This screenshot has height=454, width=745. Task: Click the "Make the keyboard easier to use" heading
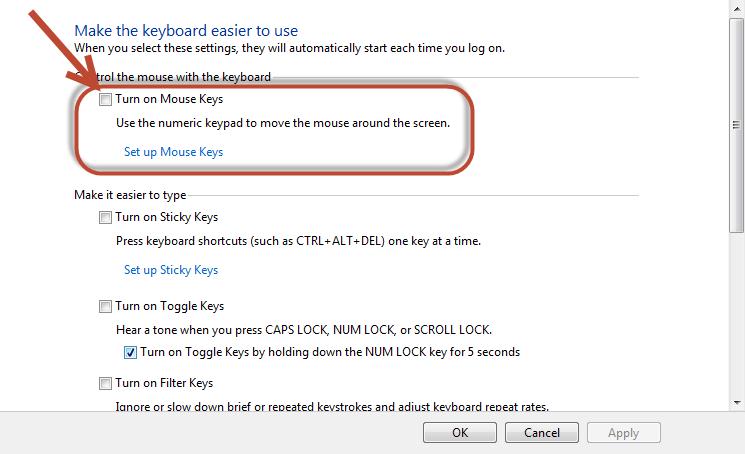[186, 31]
